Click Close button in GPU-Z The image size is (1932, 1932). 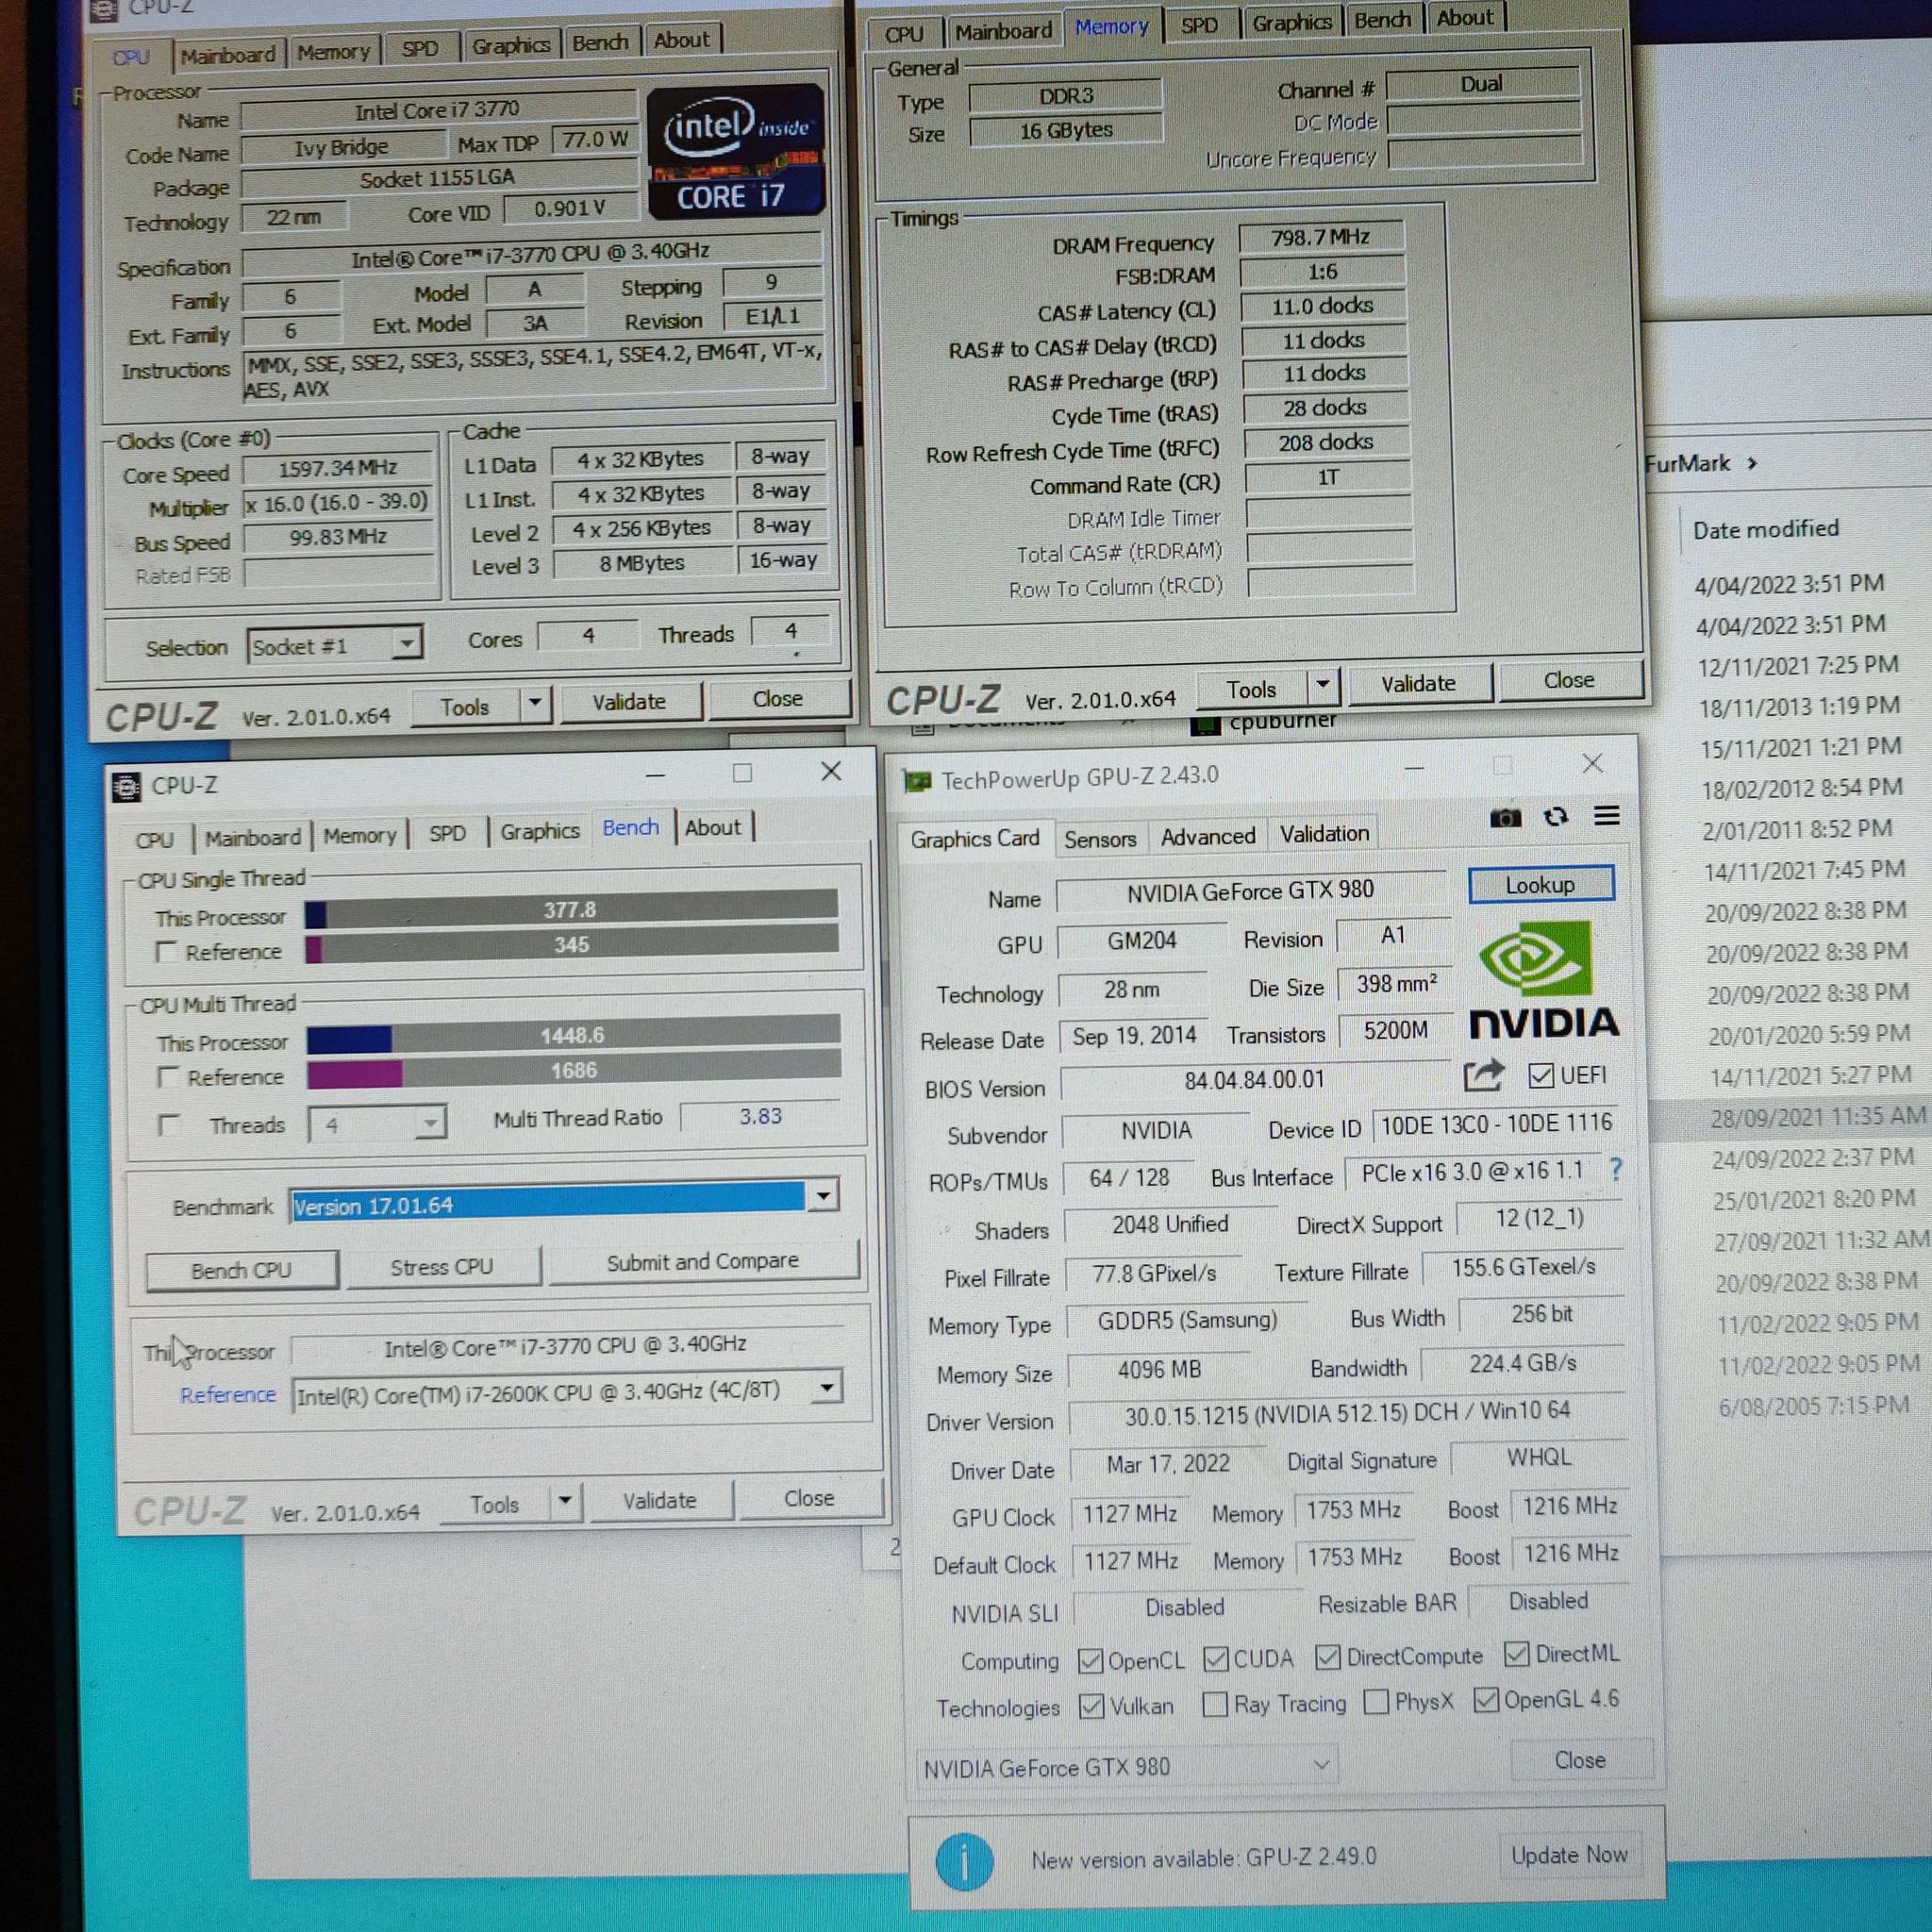coord(1579,1759)
